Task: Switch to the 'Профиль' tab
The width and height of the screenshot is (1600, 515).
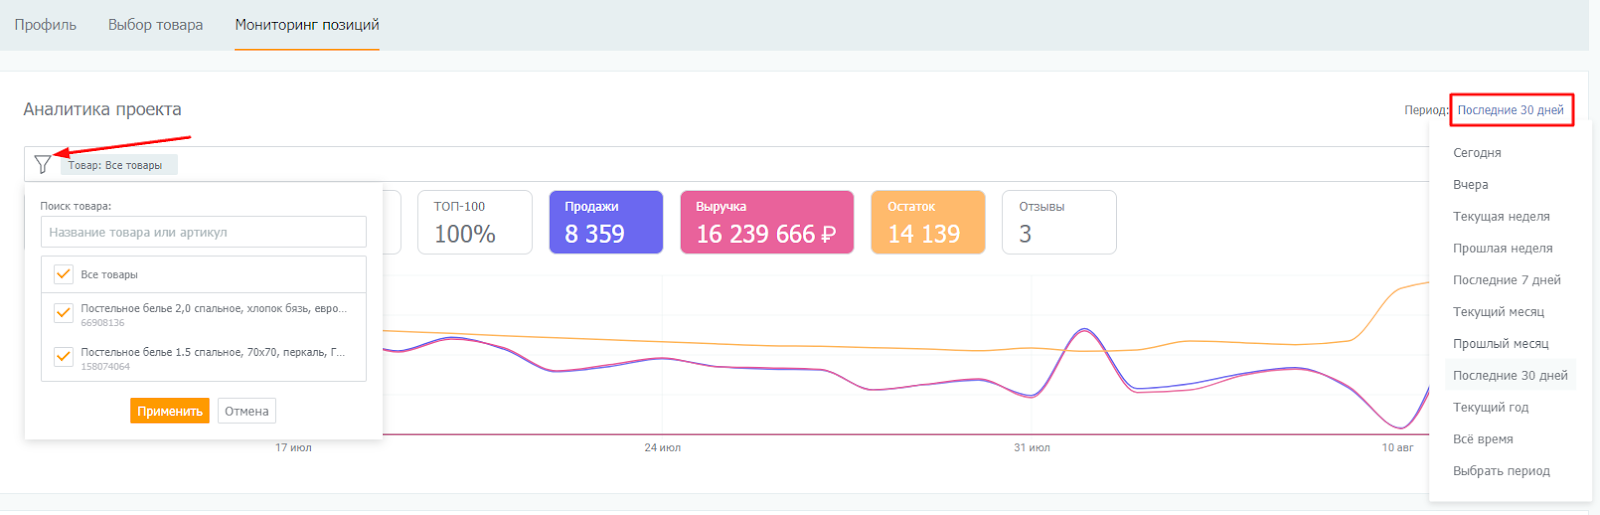Action: point(45,25)
